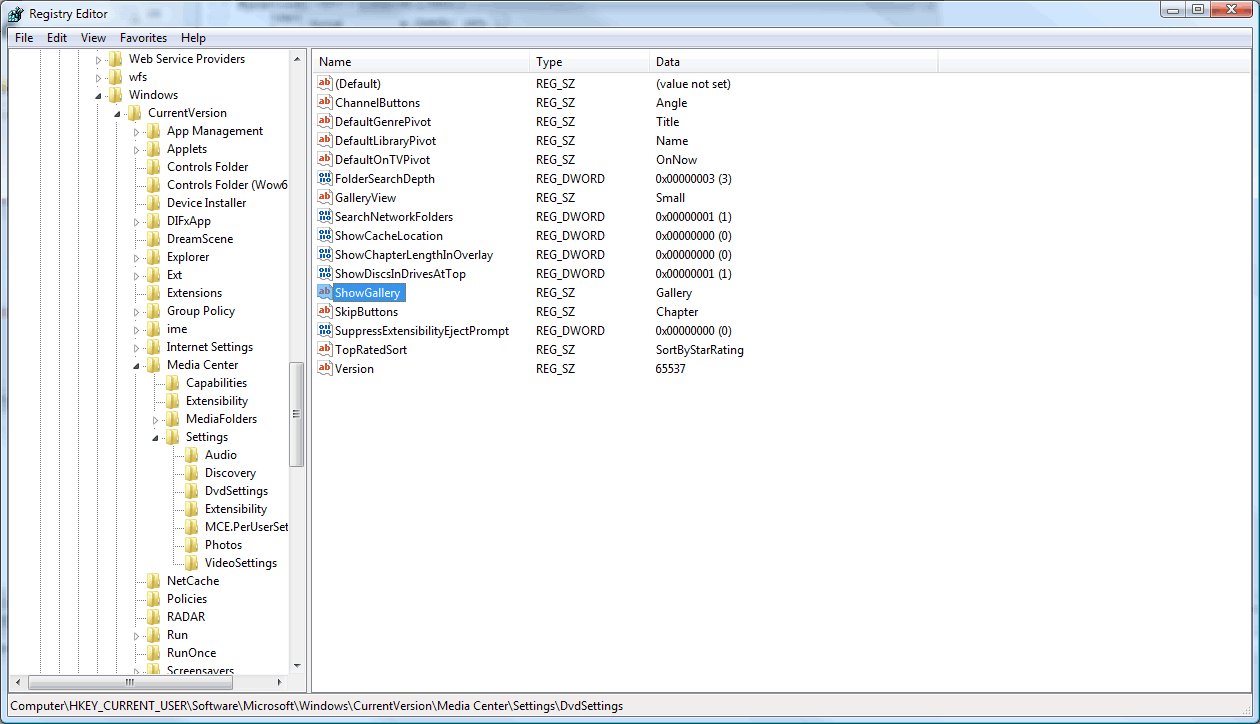The width and height of the screenshot is (1260, 724).
Task: Select the Web Service Providers key
Action: click(187, 59)
